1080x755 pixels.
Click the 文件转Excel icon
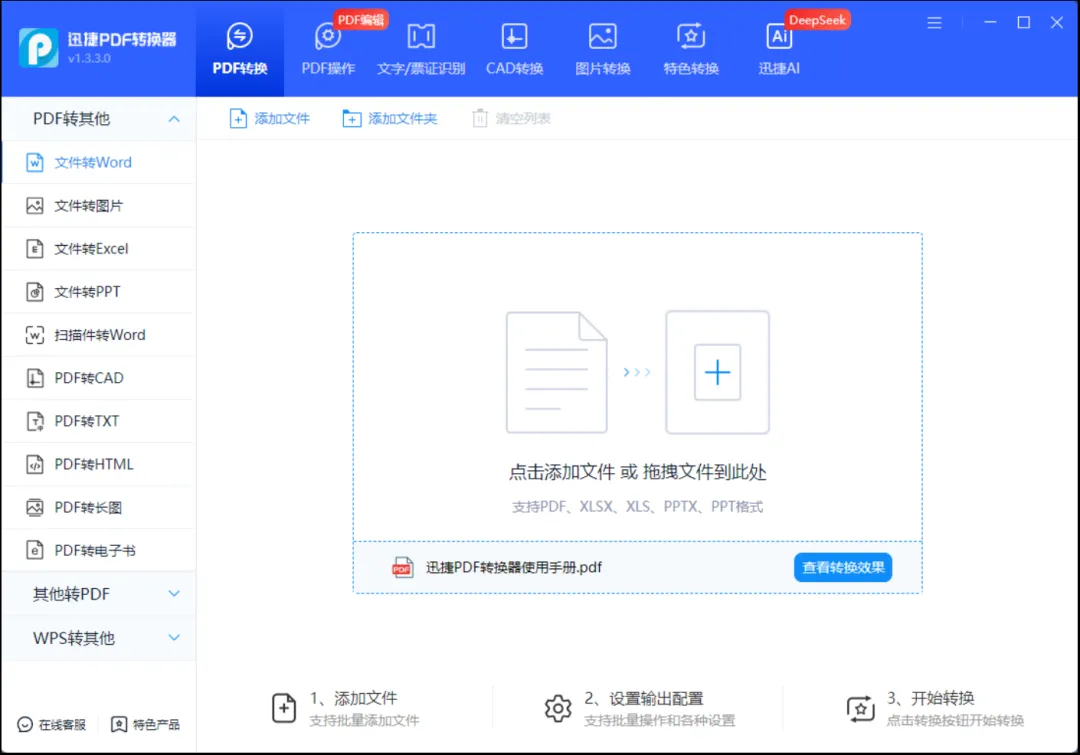34,249
